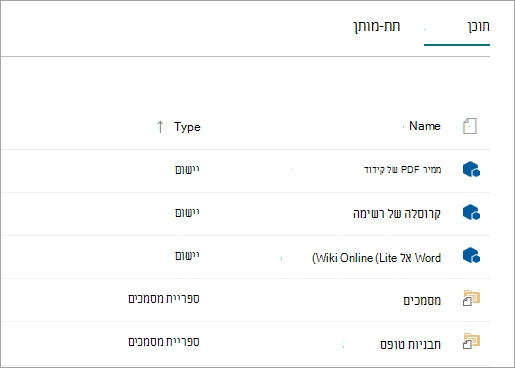
Task: Click app icon for Word אל Wiki Online
Action: 471,255
